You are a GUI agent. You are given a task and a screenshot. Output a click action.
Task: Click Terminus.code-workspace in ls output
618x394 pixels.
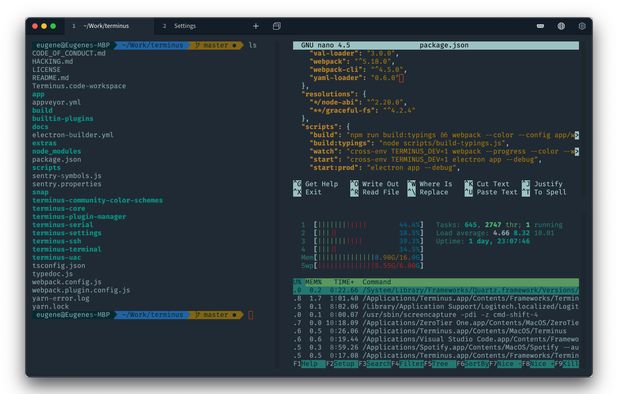pos(79,86)
